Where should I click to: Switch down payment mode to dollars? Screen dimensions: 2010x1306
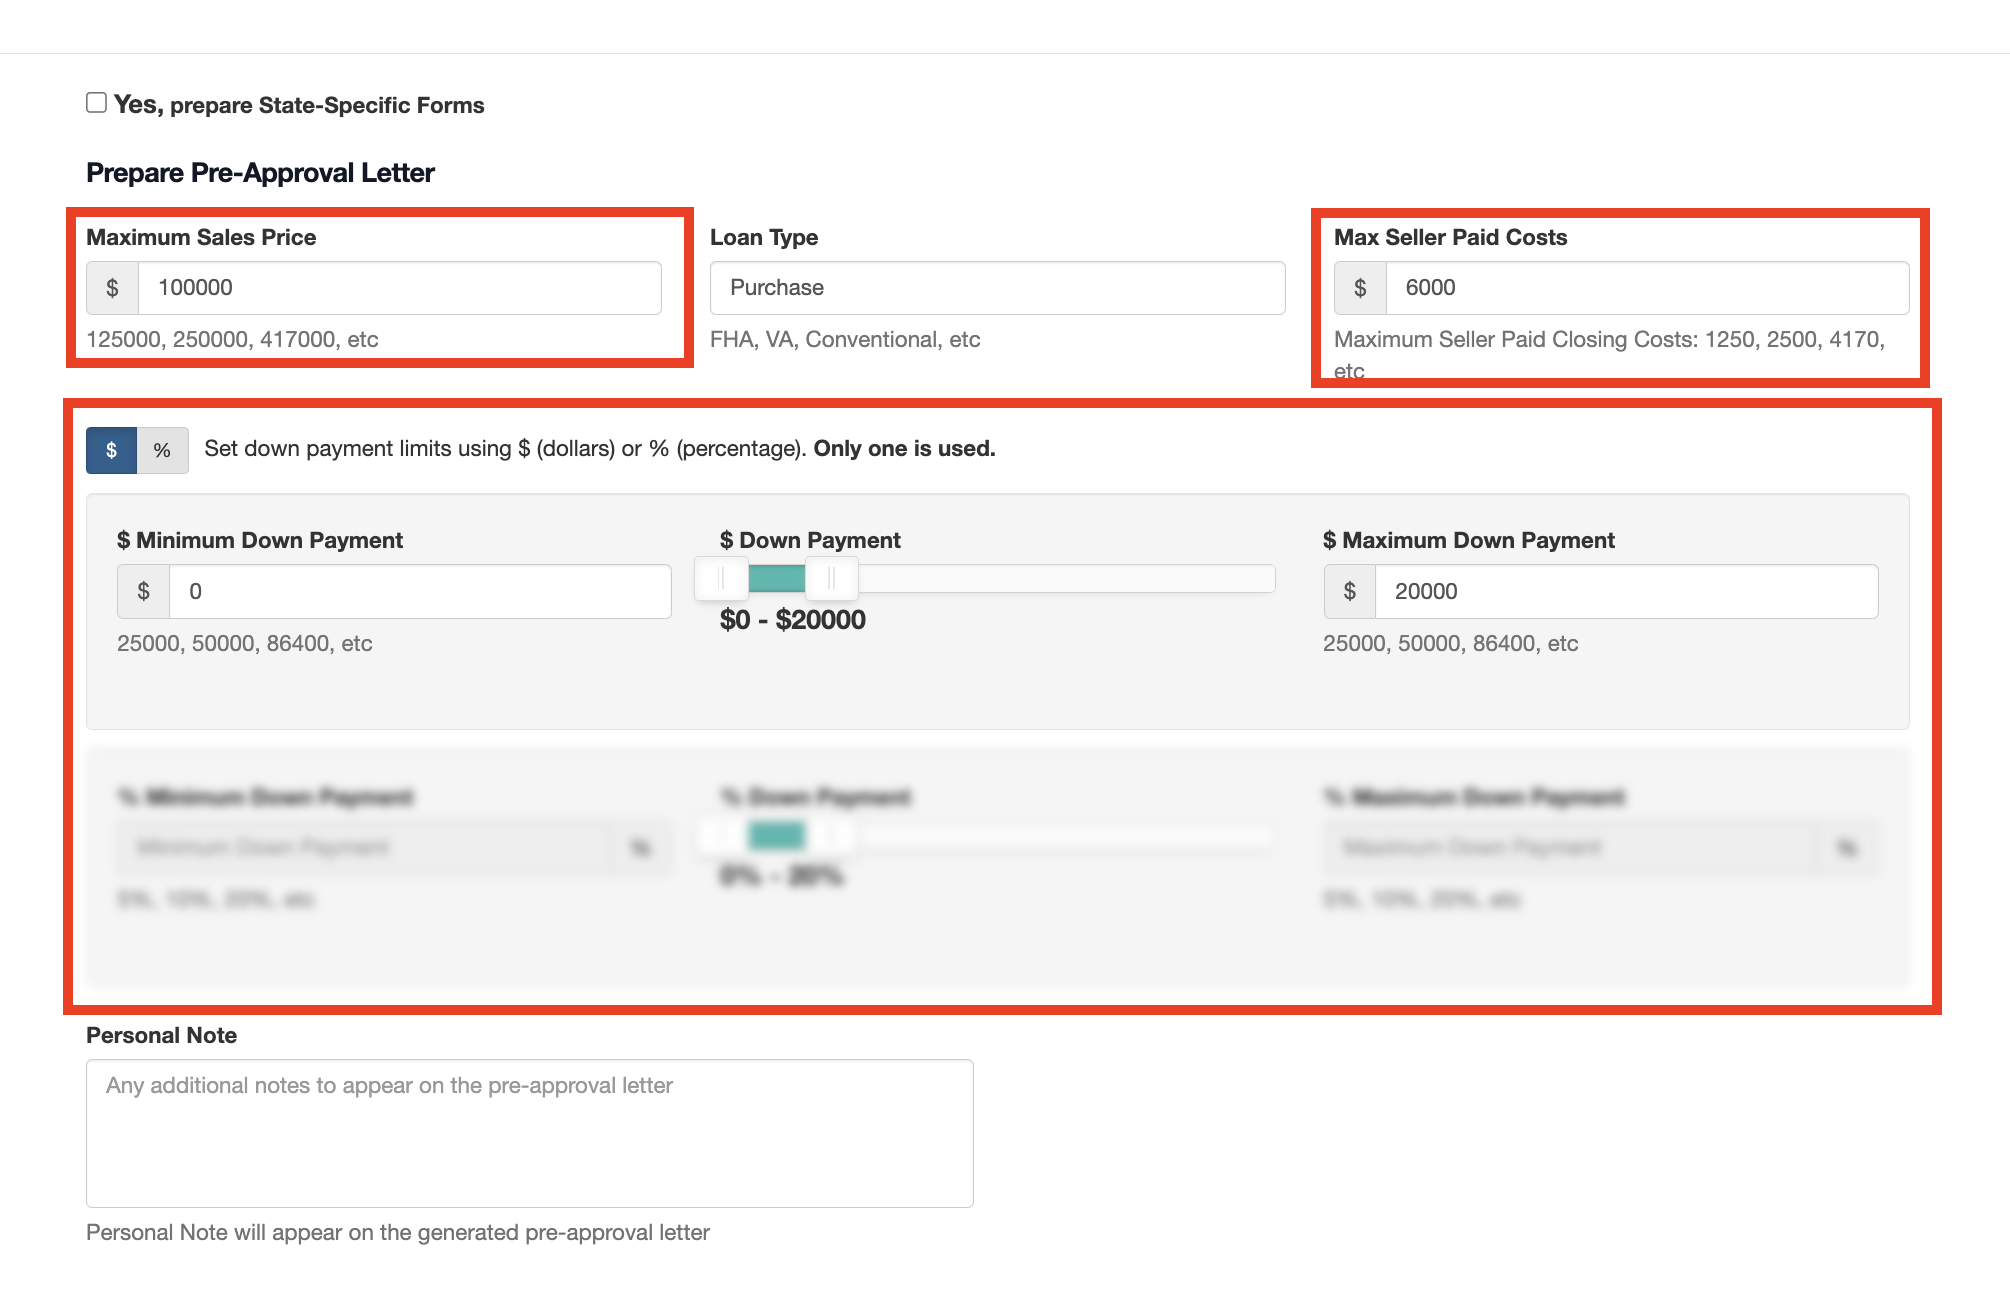click(x=111, y=450)
